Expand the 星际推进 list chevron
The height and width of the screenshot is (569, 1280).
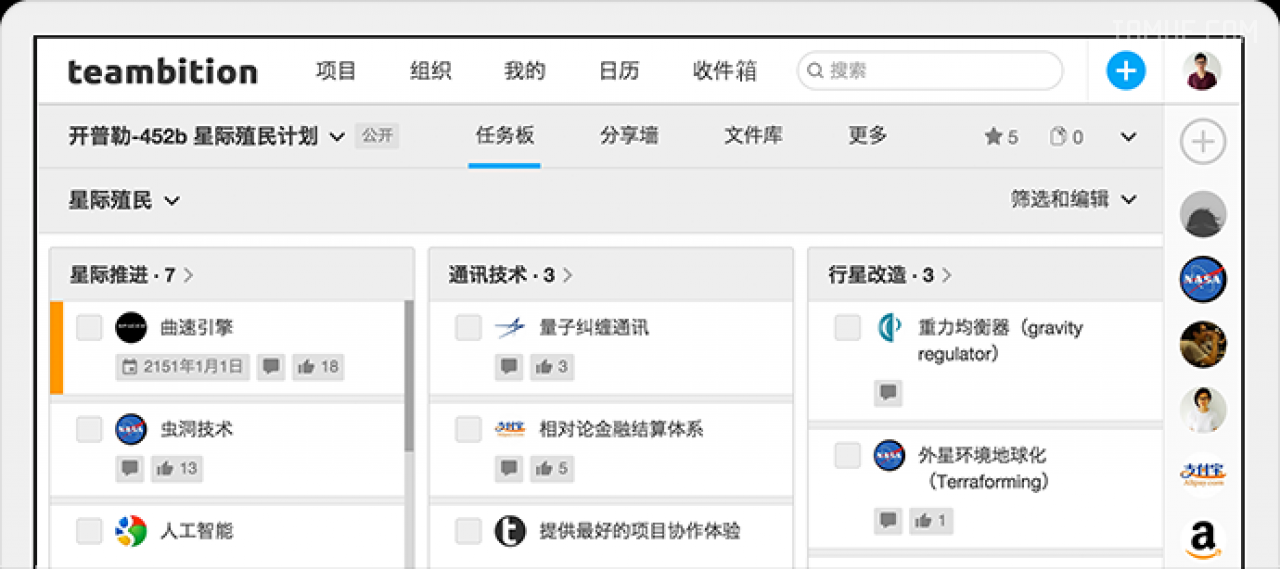click(x=189, y=275)
